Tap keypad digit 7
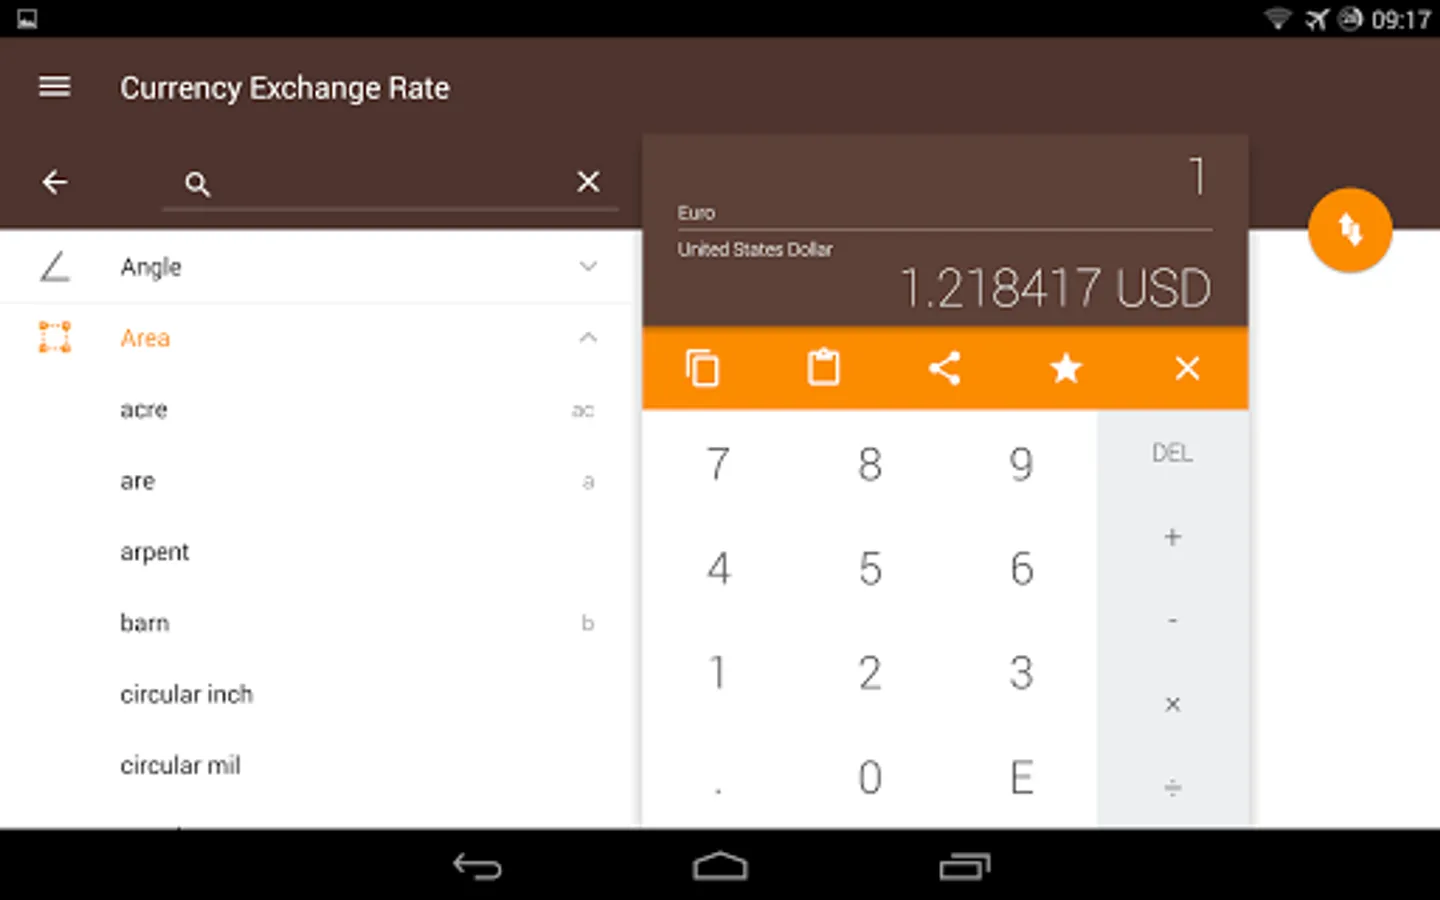The width and height of the screenshot is (1440, 900). 718,464
